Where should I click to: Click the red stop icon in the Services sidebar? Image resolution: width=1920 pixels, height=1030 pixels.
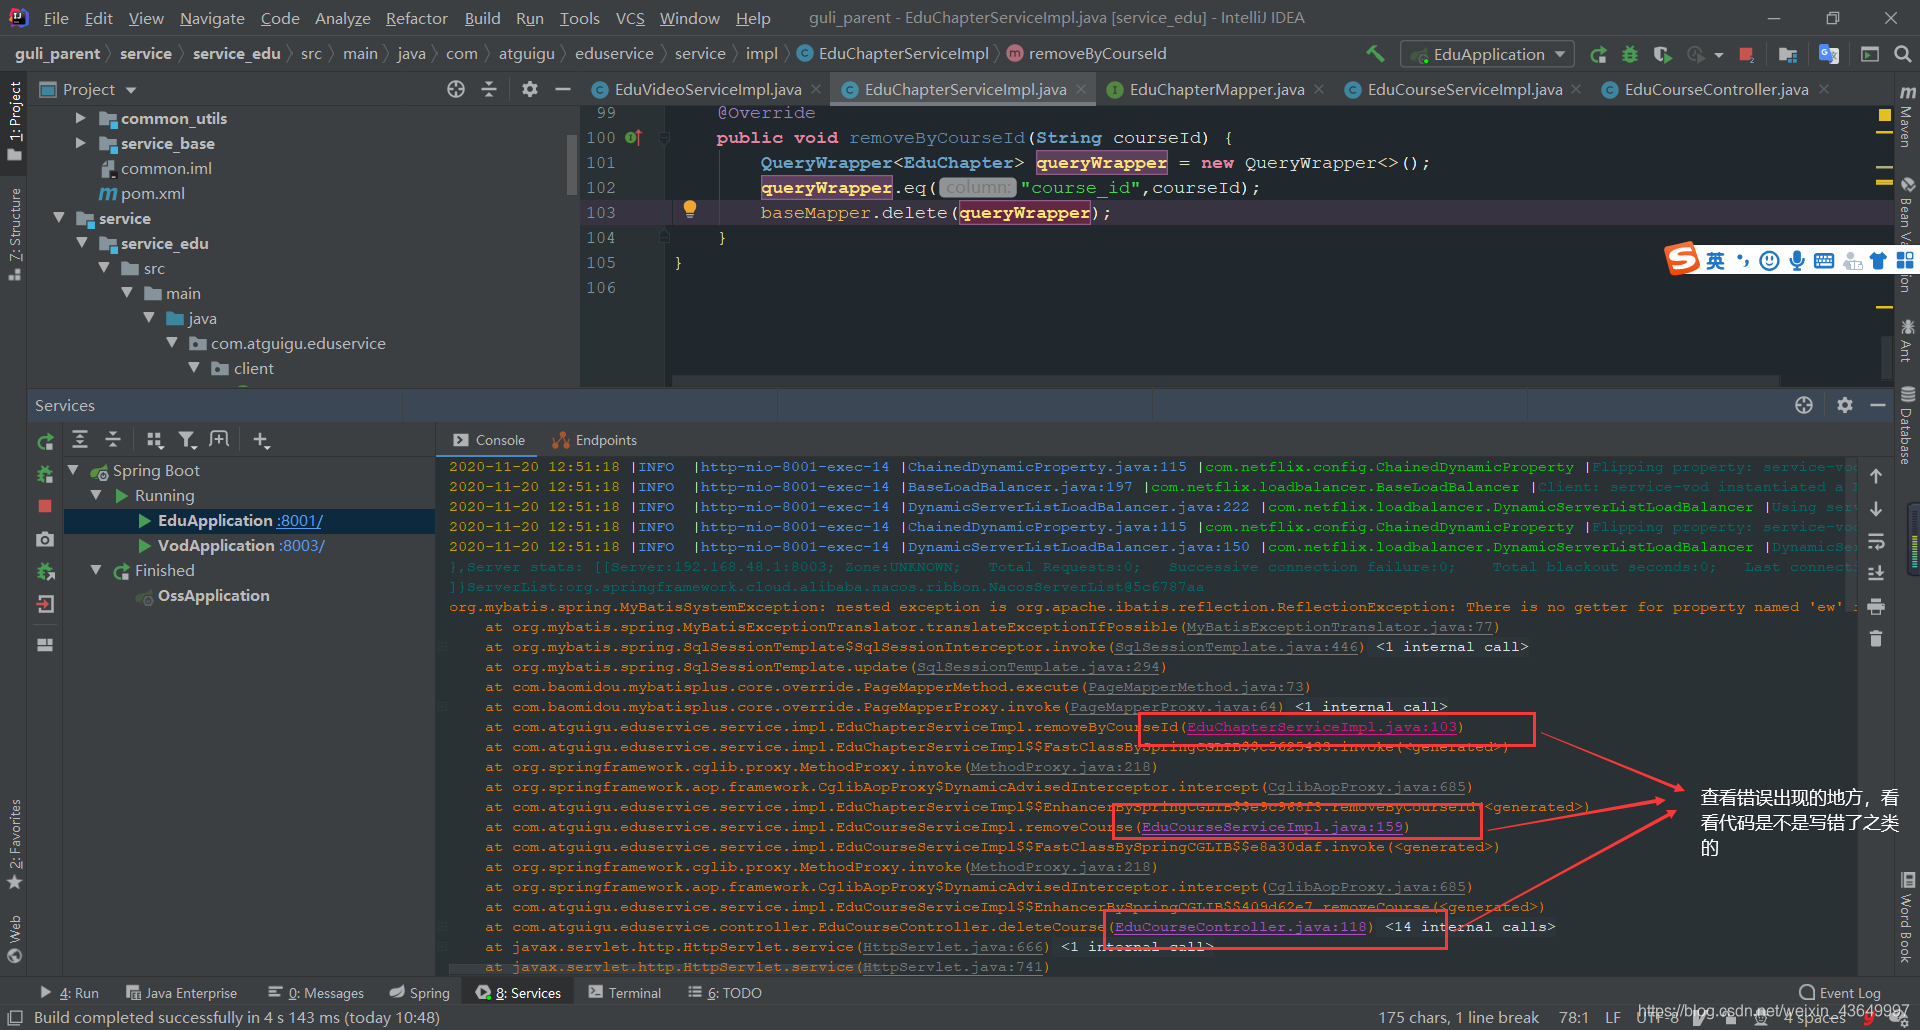(x=45, y=506)
